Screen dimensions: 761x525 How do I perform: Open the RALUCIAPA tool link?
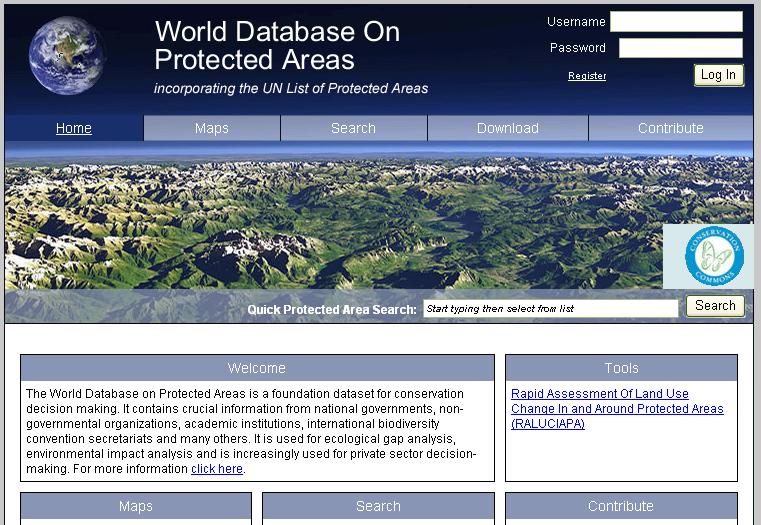coord(617,409)
